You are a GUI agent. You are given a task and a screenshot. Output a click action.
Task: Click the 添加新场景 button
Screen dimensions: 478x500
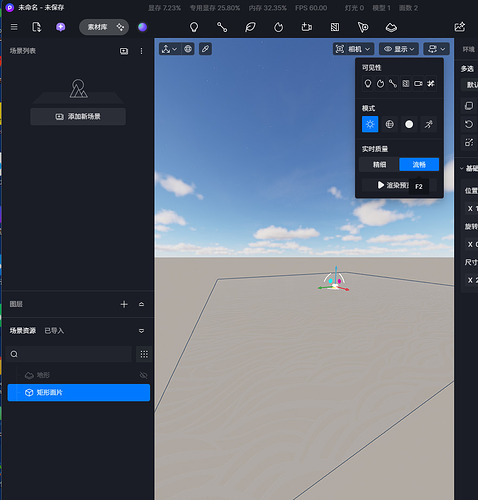point(78,116)
